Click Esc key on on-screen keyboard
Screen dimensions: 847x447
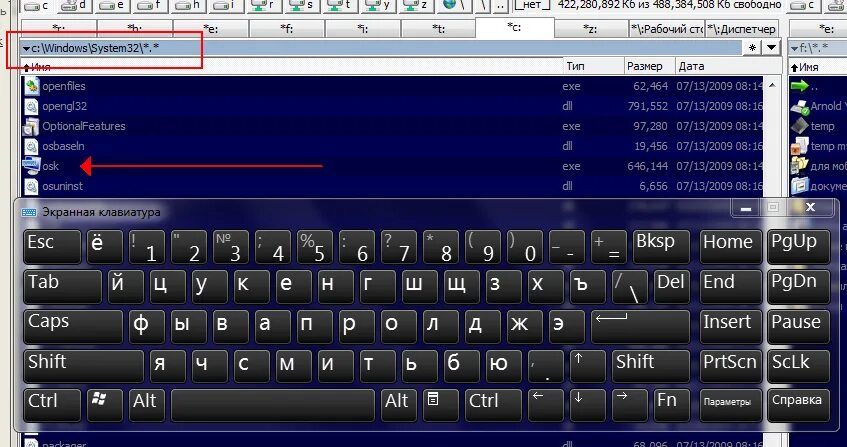click(52, 247)
